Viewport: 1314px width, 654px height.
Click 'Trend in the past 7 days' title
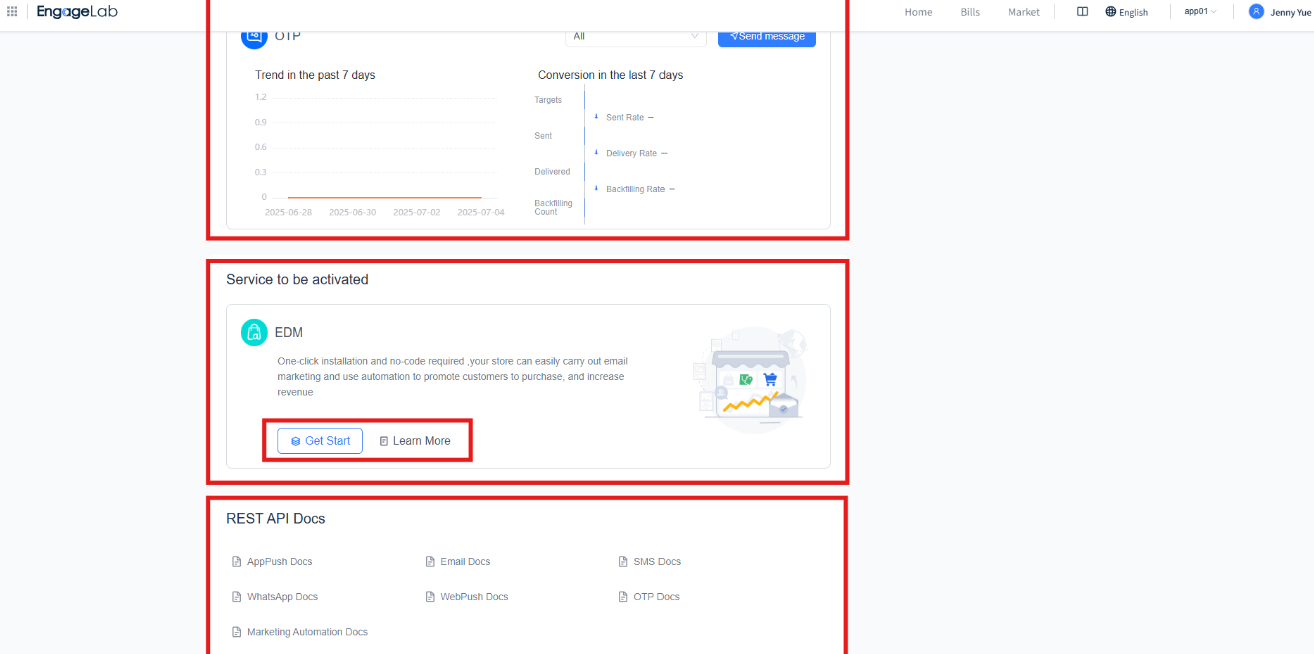tap(315, 75)
